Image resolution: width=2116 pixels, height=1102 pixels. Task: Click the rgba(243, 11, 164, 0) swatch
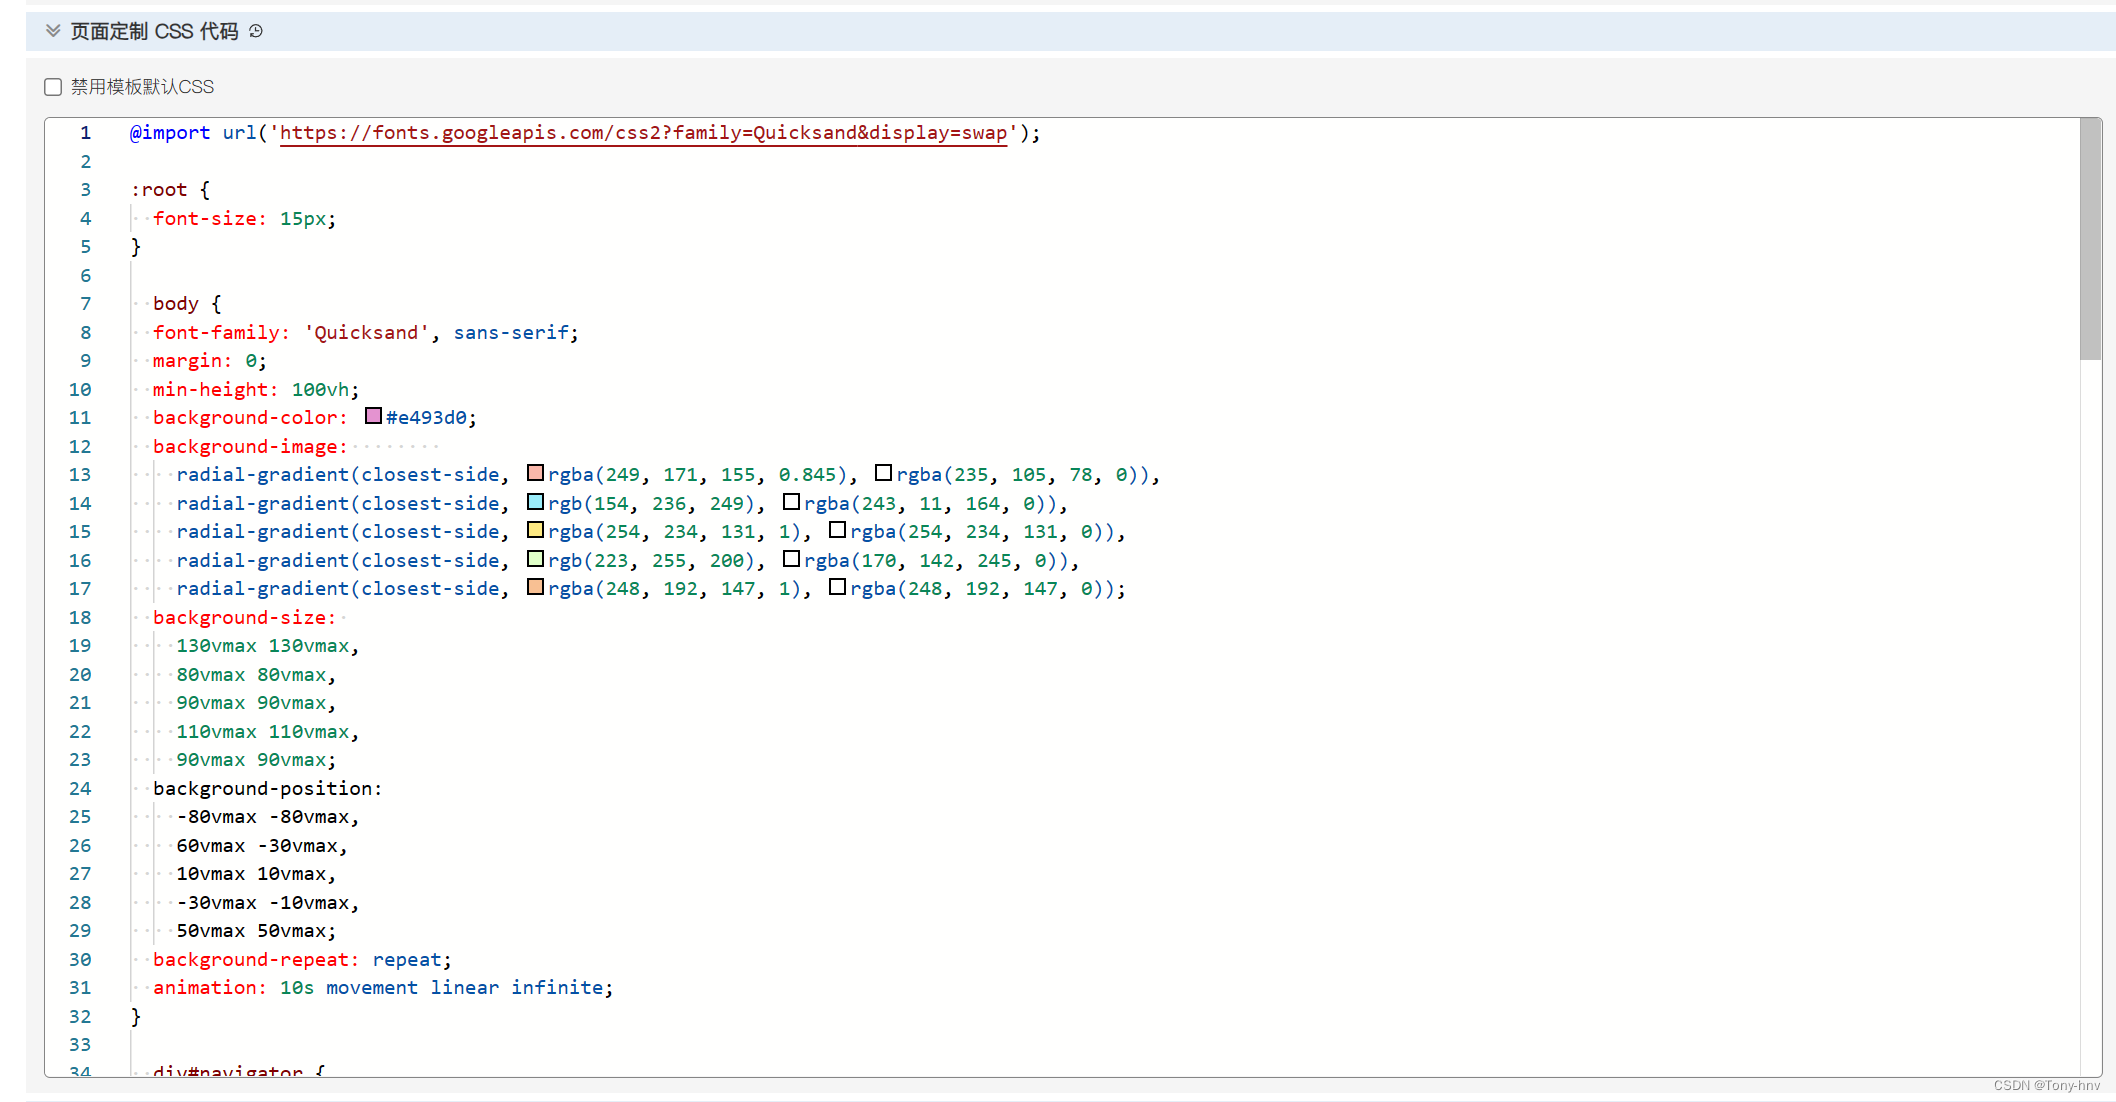(791, 502)
